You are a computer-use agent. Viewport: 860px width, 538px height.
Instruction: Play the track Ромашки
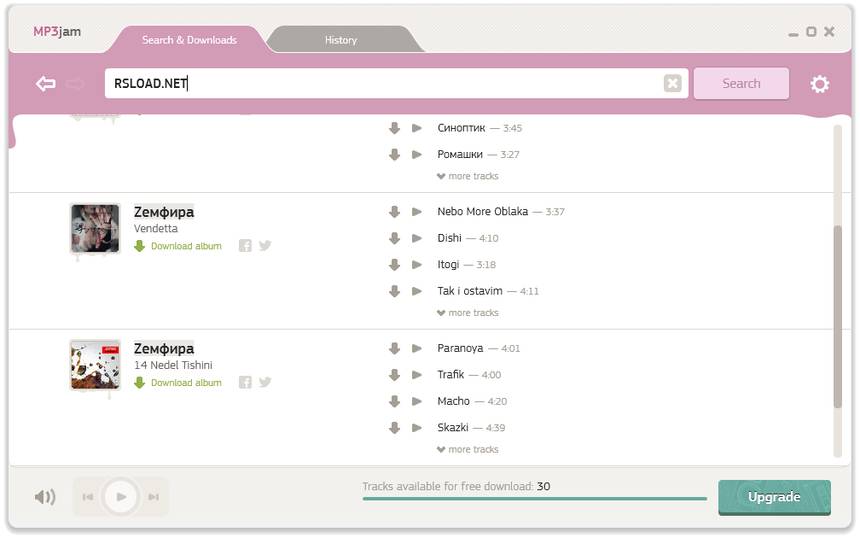417,155
